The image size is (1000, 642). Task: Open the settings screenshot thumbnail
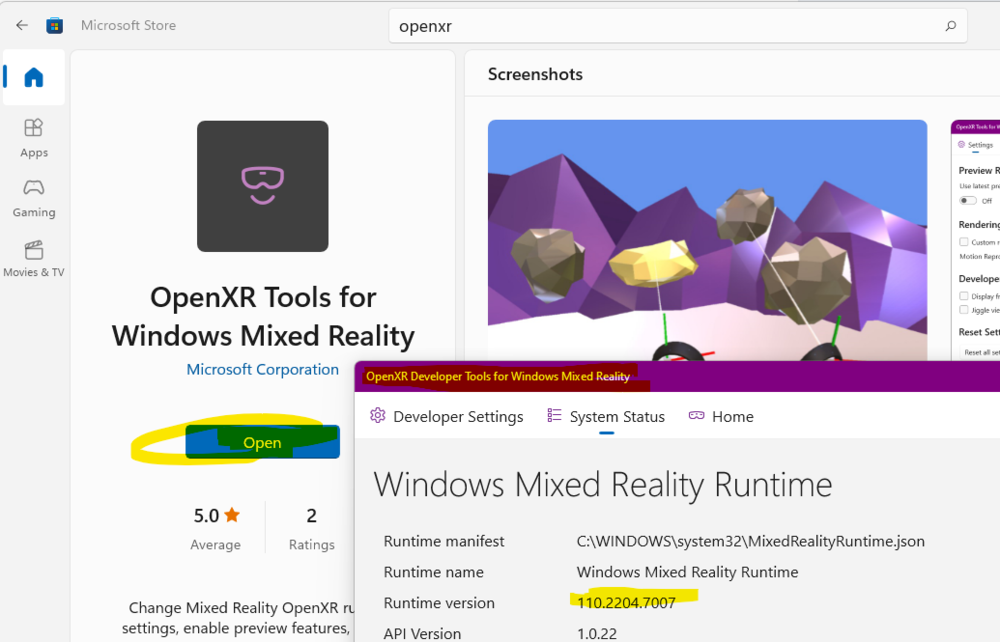click(975, 240)
